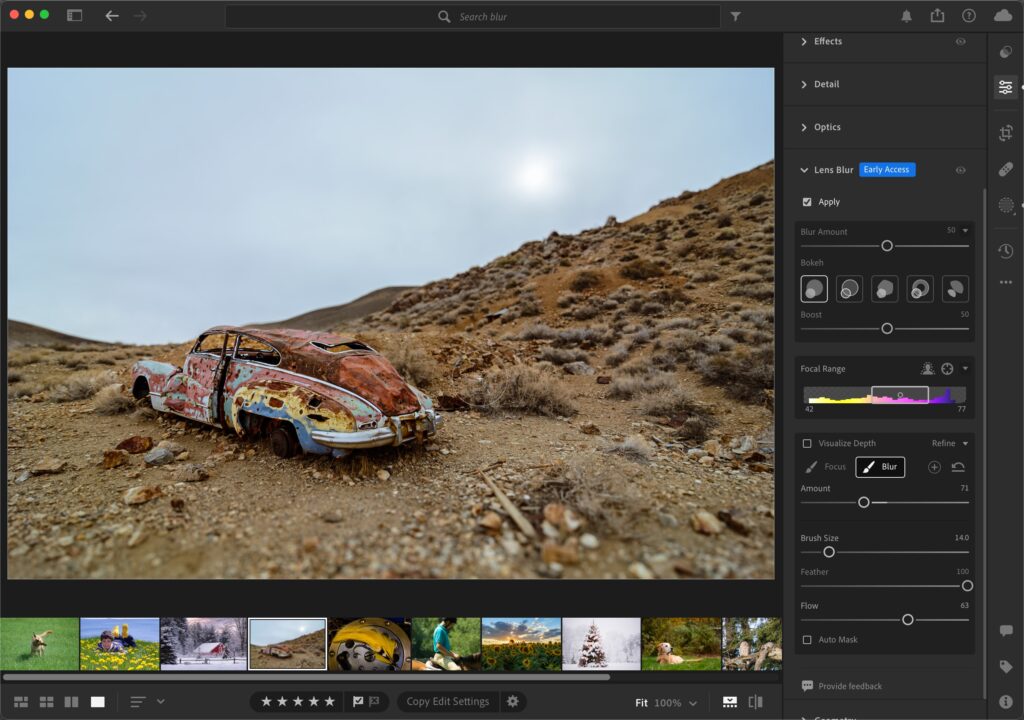Viewport: 1024px width, 720px height.
Task: Uncheck the Lens Blur Apply checkbox
Action: click(x=807, y=202)
